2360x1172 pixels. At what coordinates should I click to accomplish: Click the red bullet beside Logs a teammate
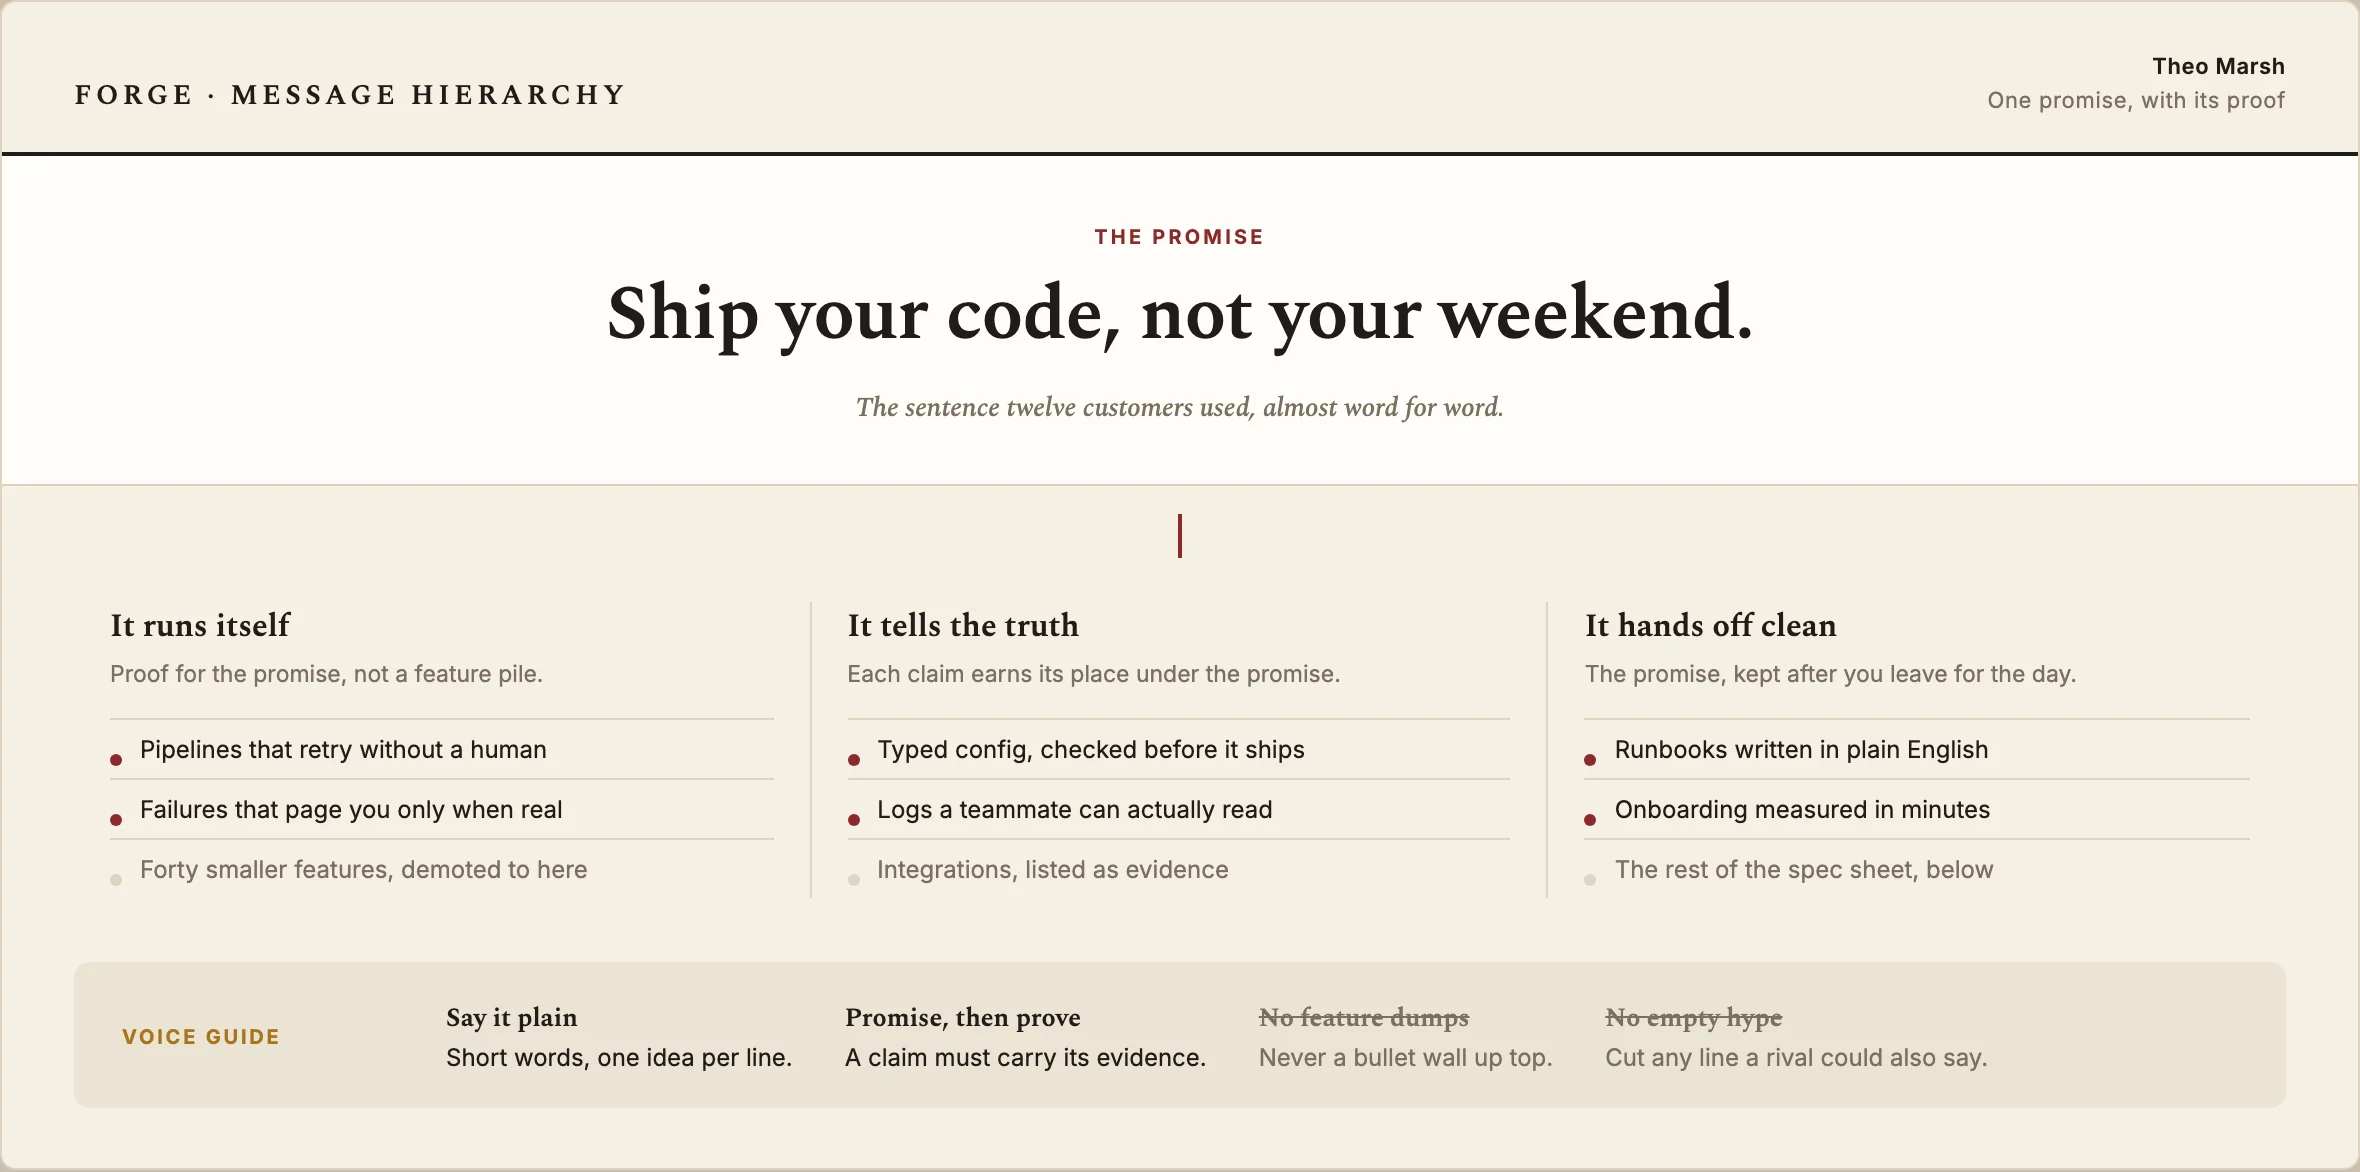854,820
